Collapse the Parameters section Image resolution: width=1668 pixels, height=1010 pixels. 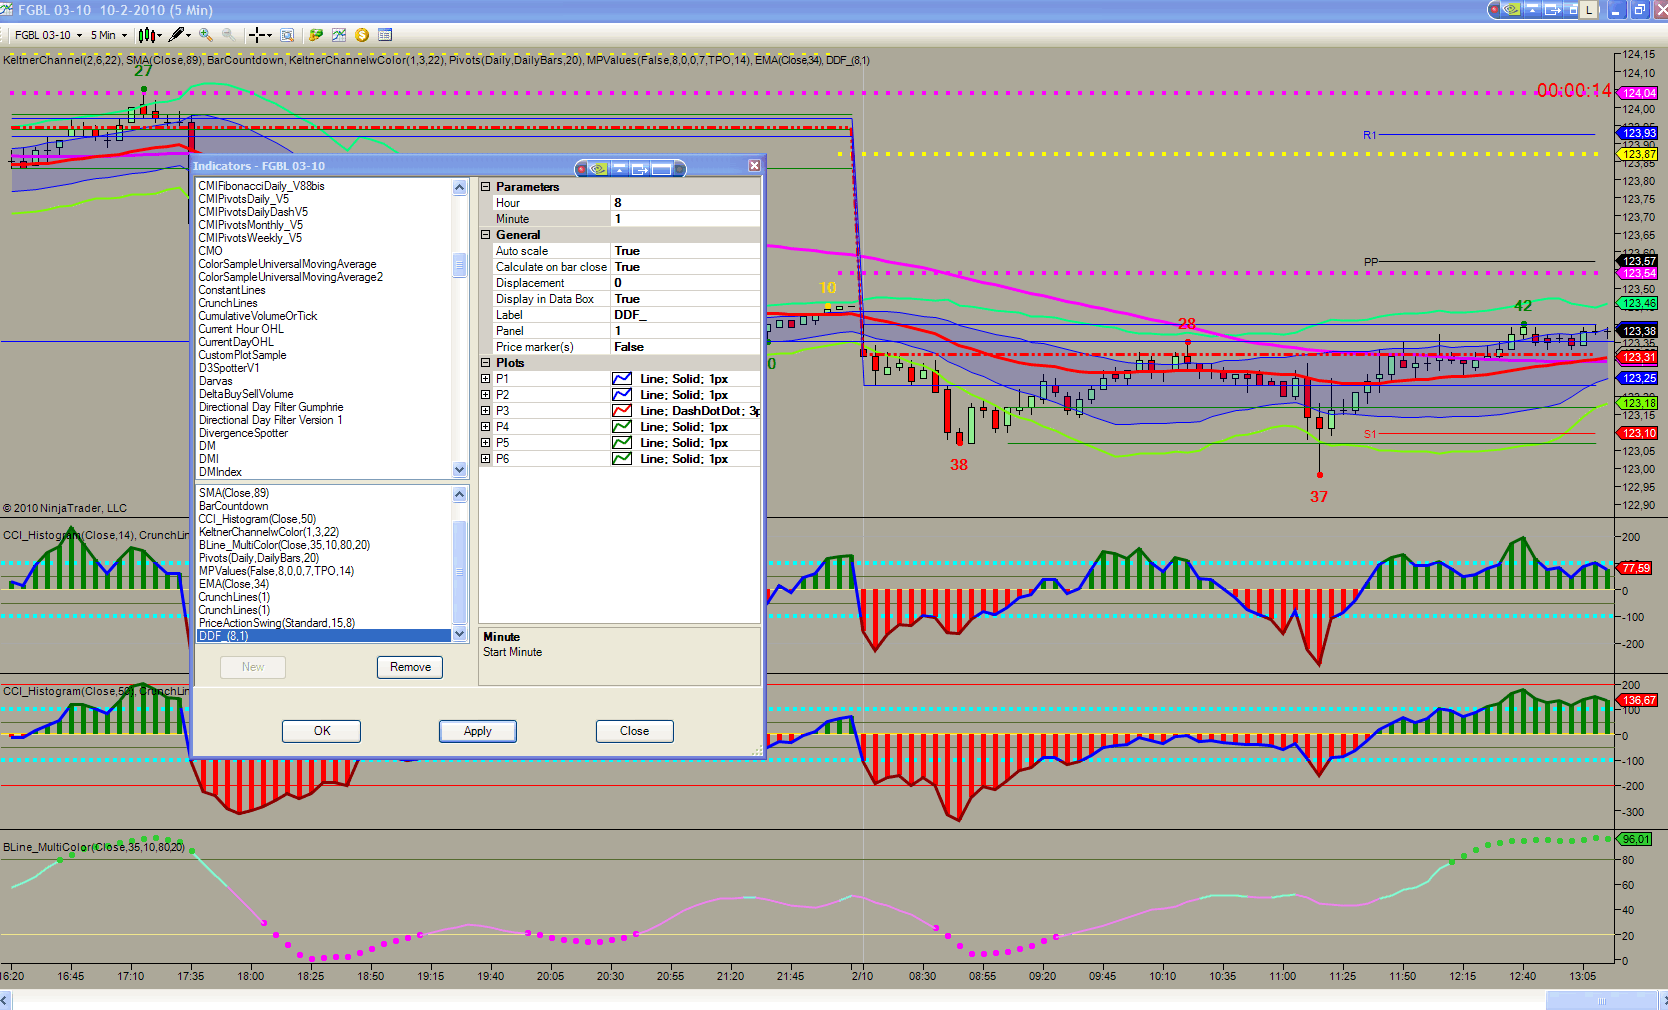click(x=486, y=187)
